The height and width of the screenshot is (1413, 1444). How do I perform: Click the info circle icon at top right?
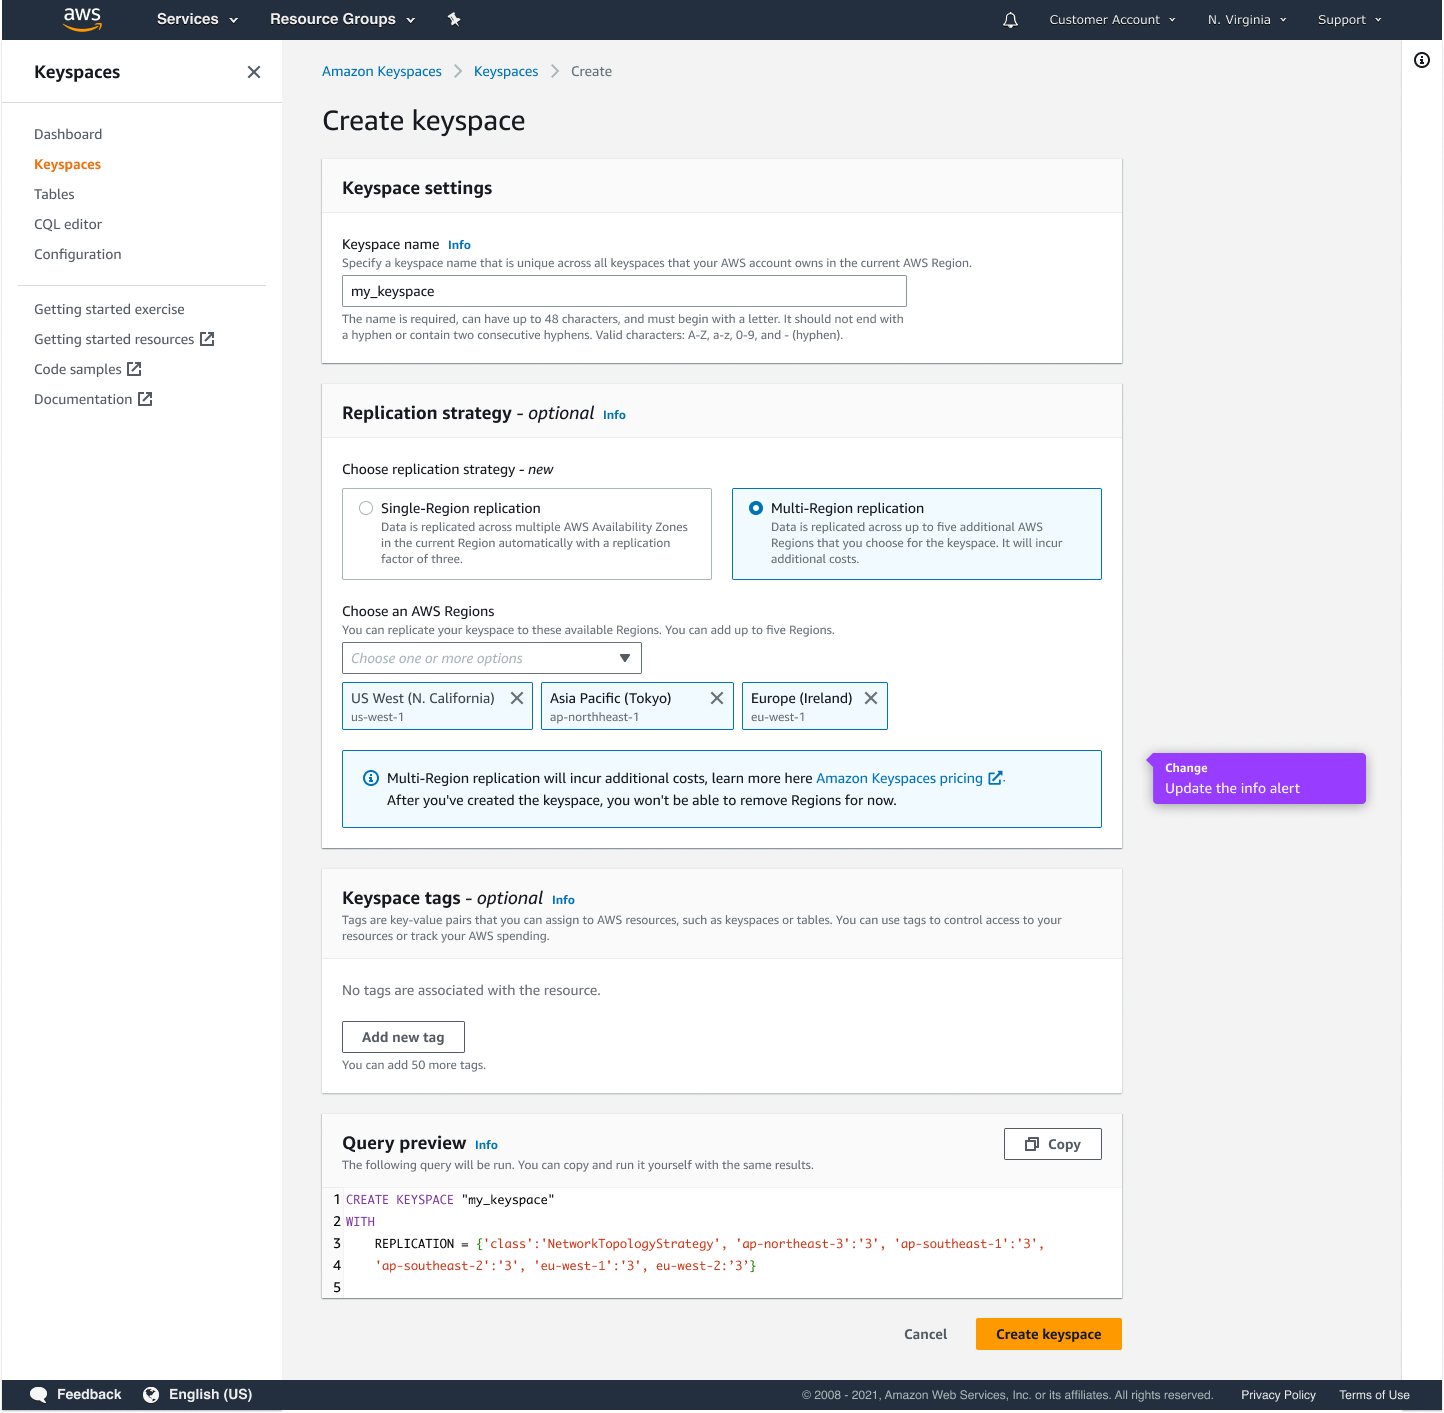1422,60
